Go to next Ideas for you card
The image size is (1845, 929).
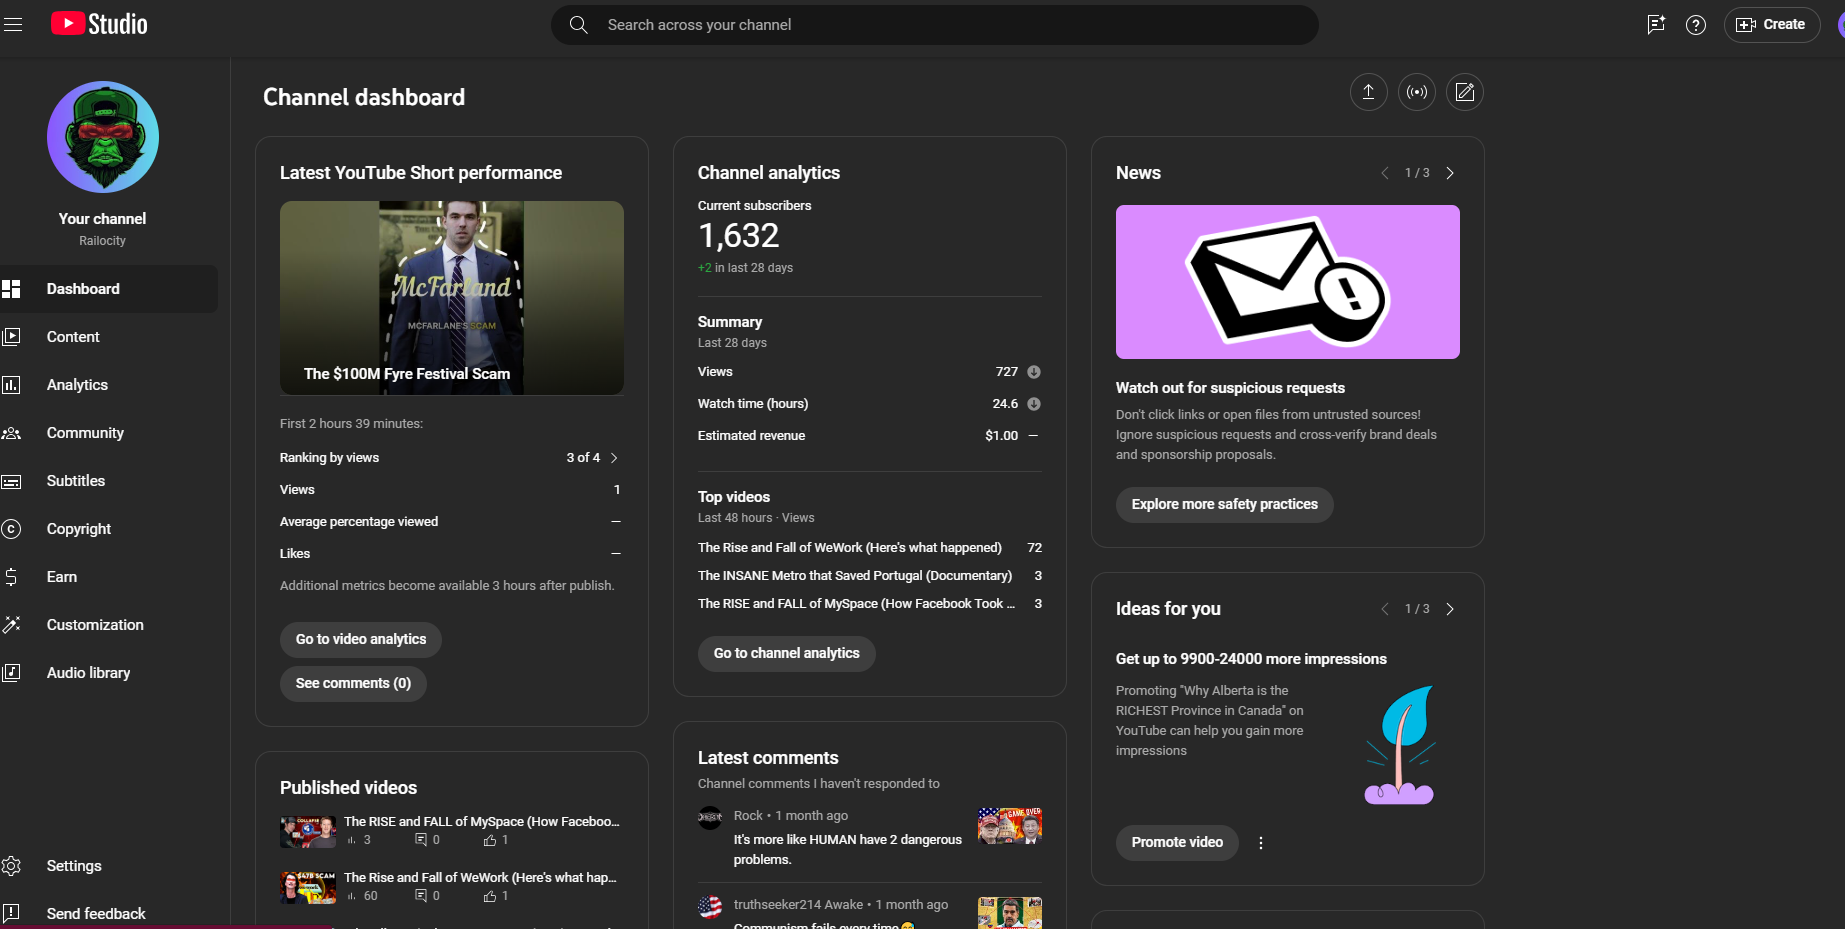click(x=1450, y=609)
